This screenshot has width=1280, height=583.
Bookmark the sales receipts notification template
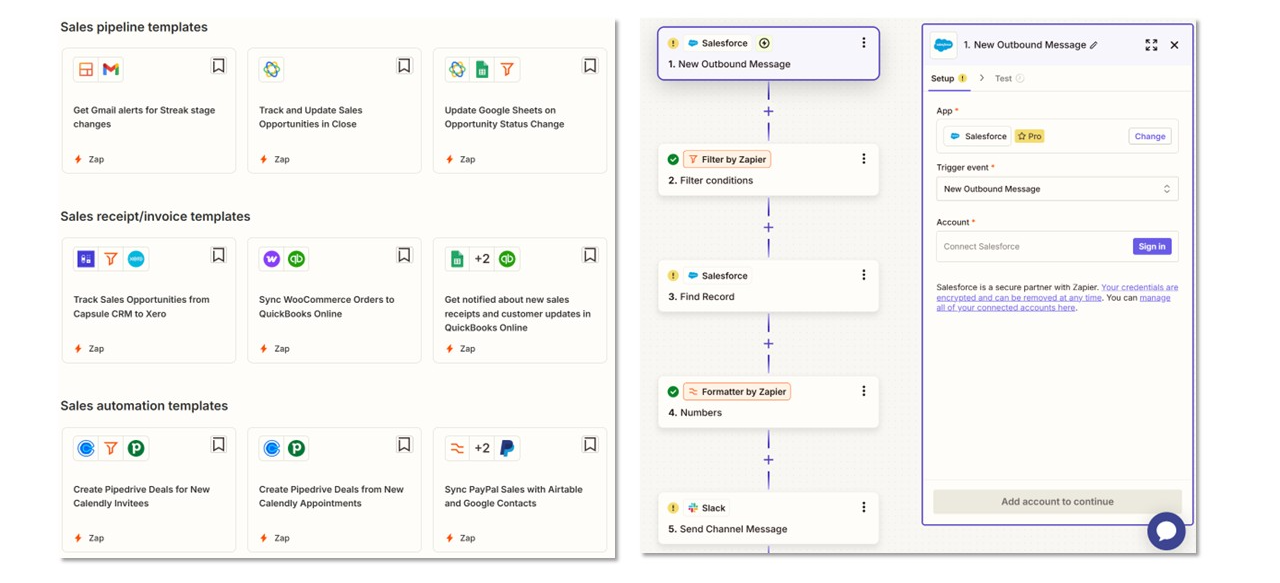click(590, 256)
